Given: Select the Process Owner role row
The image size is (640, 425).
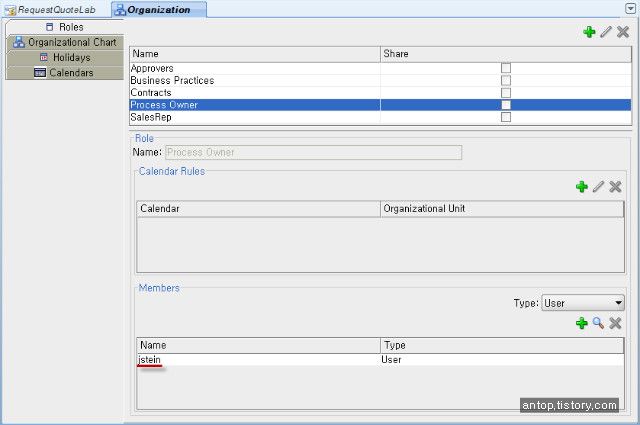Looking at the screenshot, I should click(380, 105).
